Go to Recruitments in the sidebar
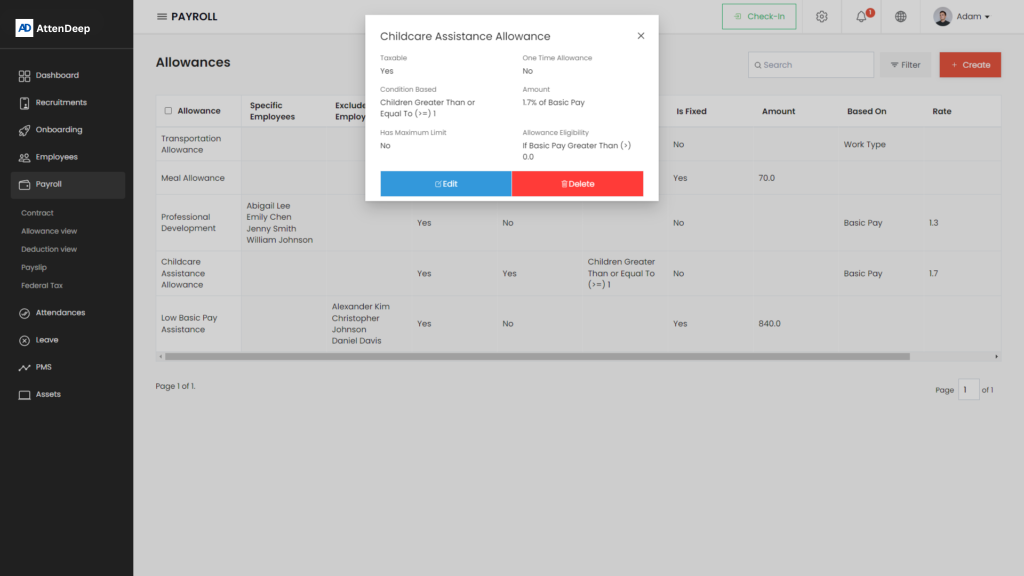This screenshot has width=1024, height=576. (61, 103)
